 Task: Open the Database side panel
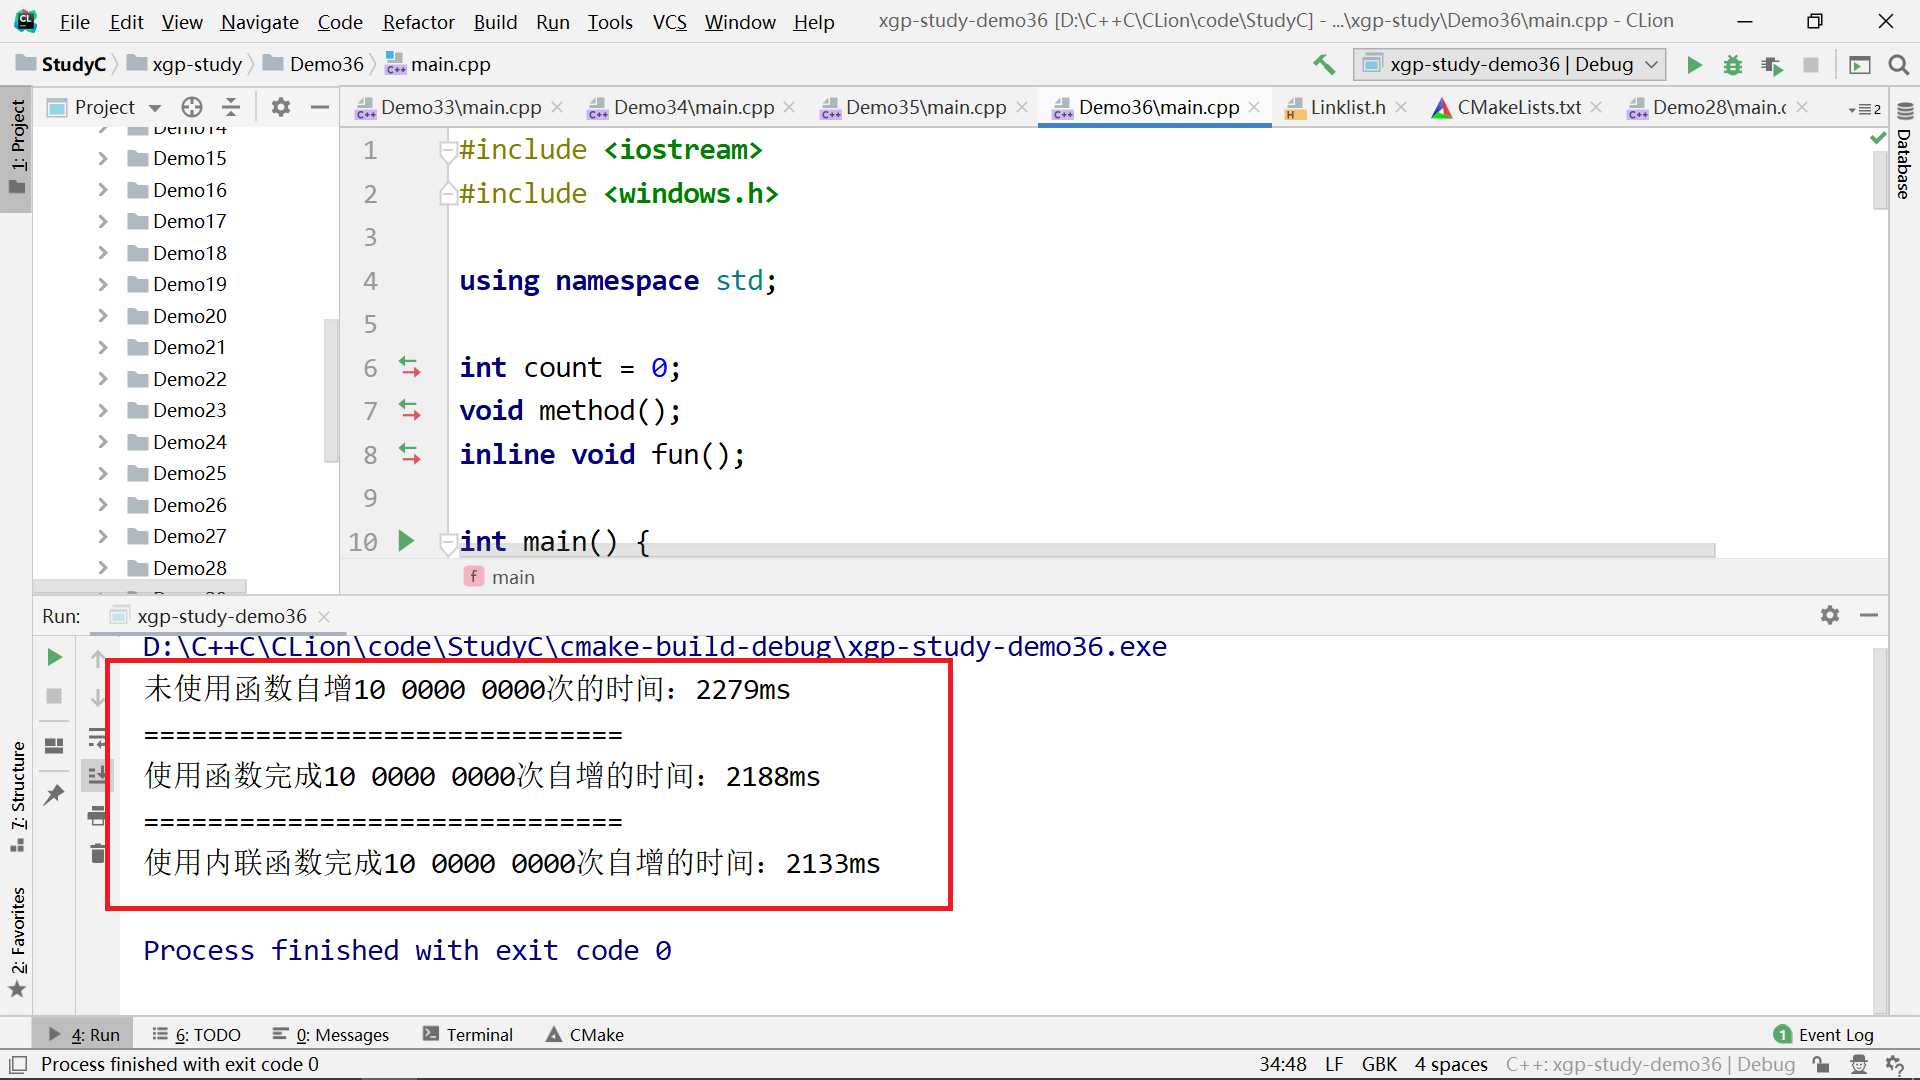1904,150
